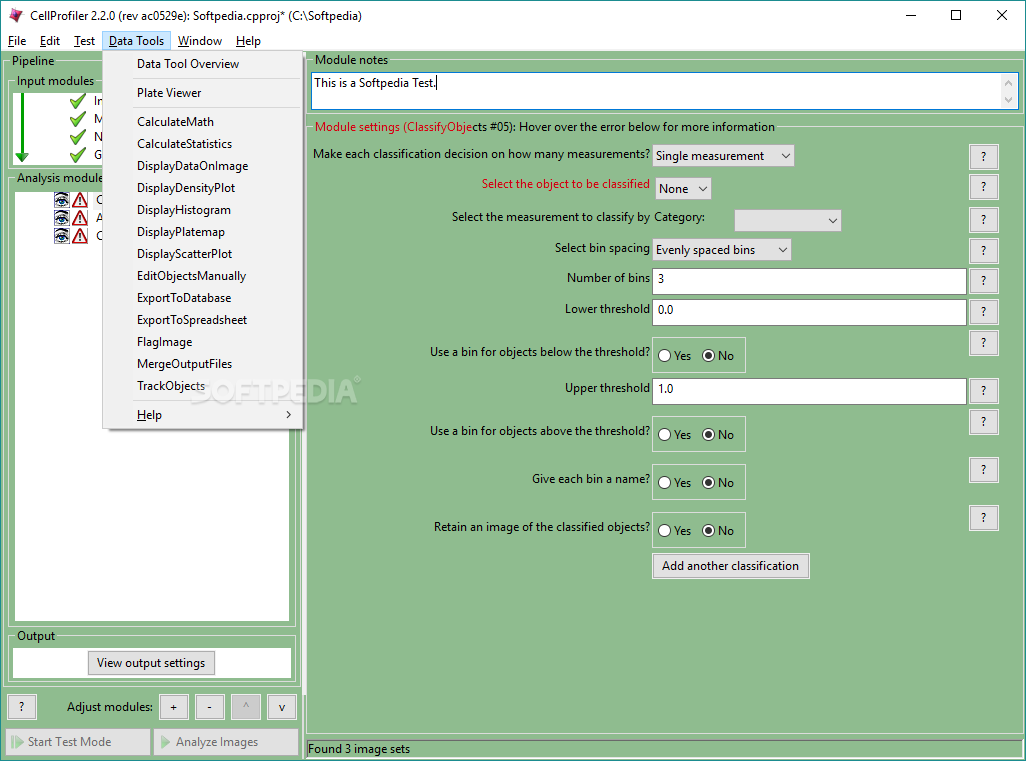The height and width of the screenshot is (761, 1026).
Task: Click green checkmark of second input module
Action: [78, 119]
